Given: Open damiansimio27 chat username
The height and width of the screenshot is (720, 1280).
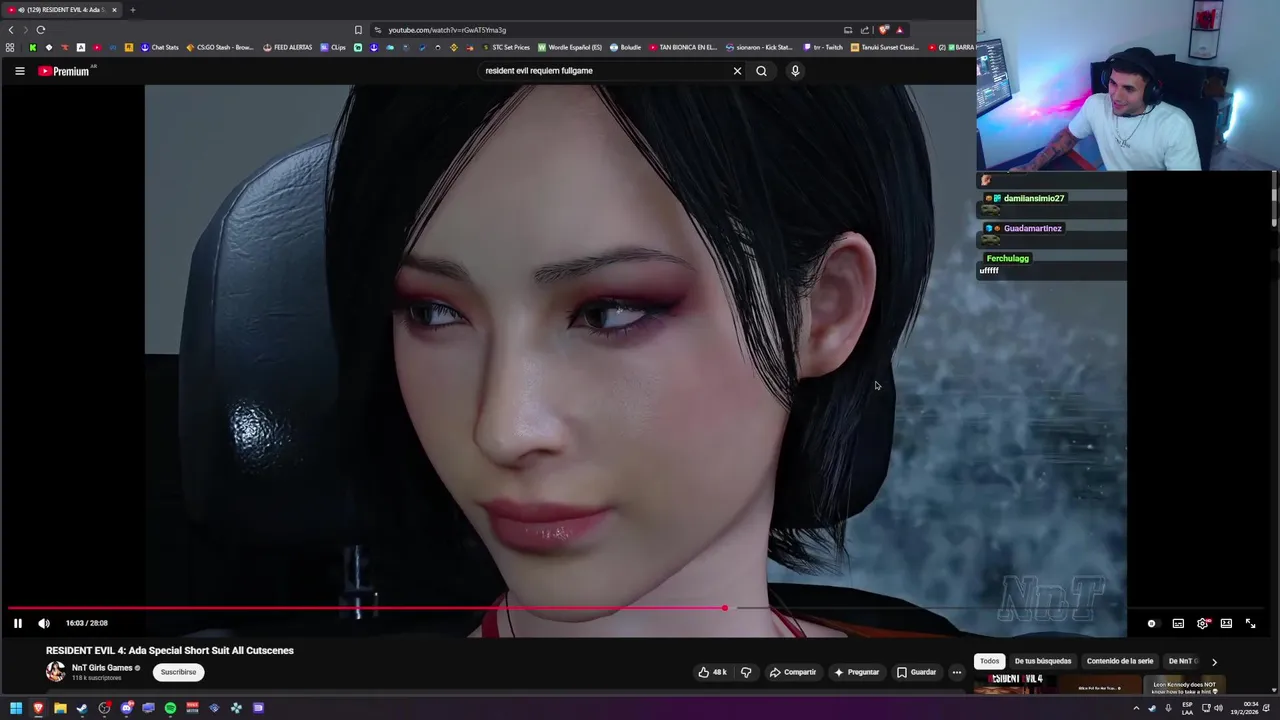Looking at the screenshot, I should (1034, 198).
